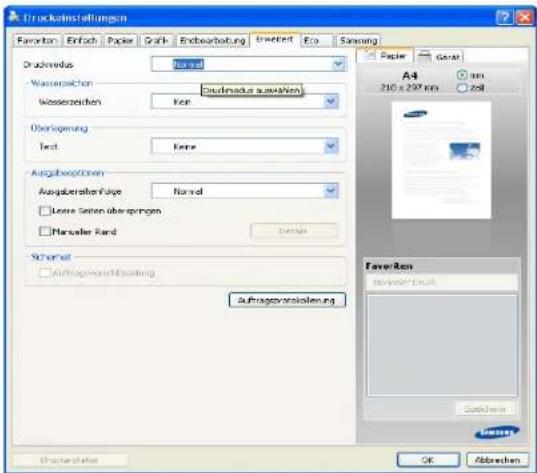
Task: Click the Samsung logo at bottom right
Action: (497, 432)
